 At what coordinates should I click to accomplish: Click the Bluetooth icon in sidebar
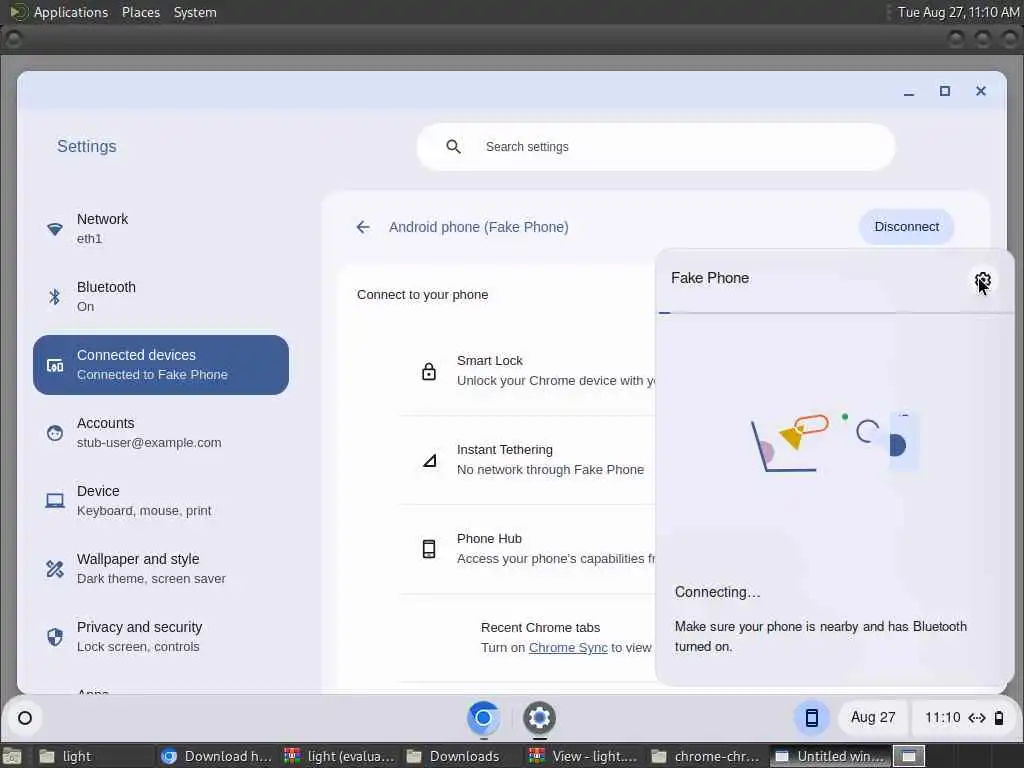pos(55,296)
